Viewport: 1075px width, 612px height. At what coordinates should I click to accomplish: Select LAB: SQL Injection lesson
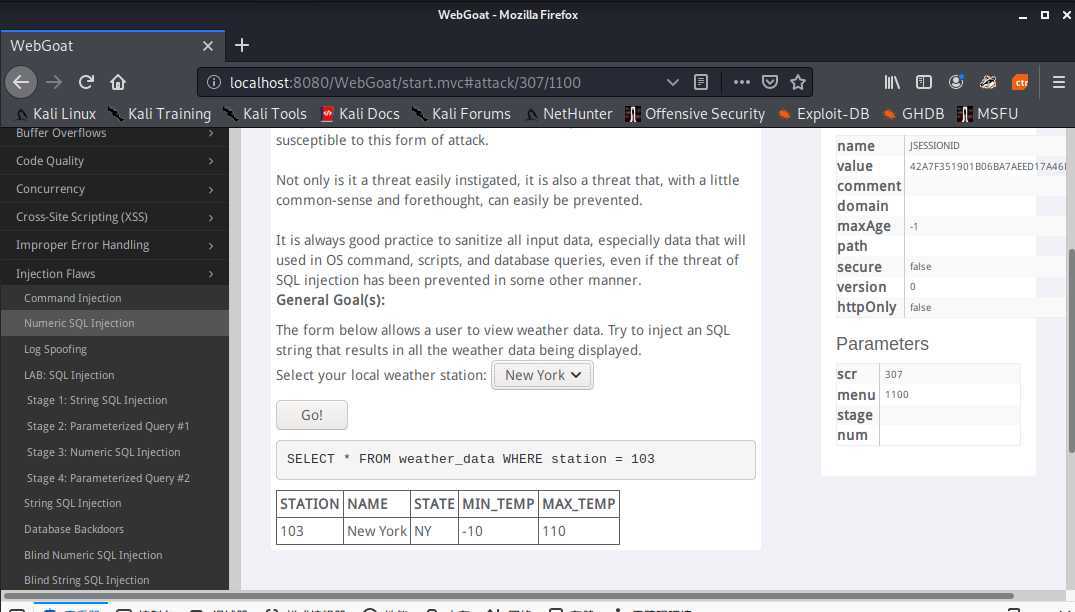(x=69, y=375)
